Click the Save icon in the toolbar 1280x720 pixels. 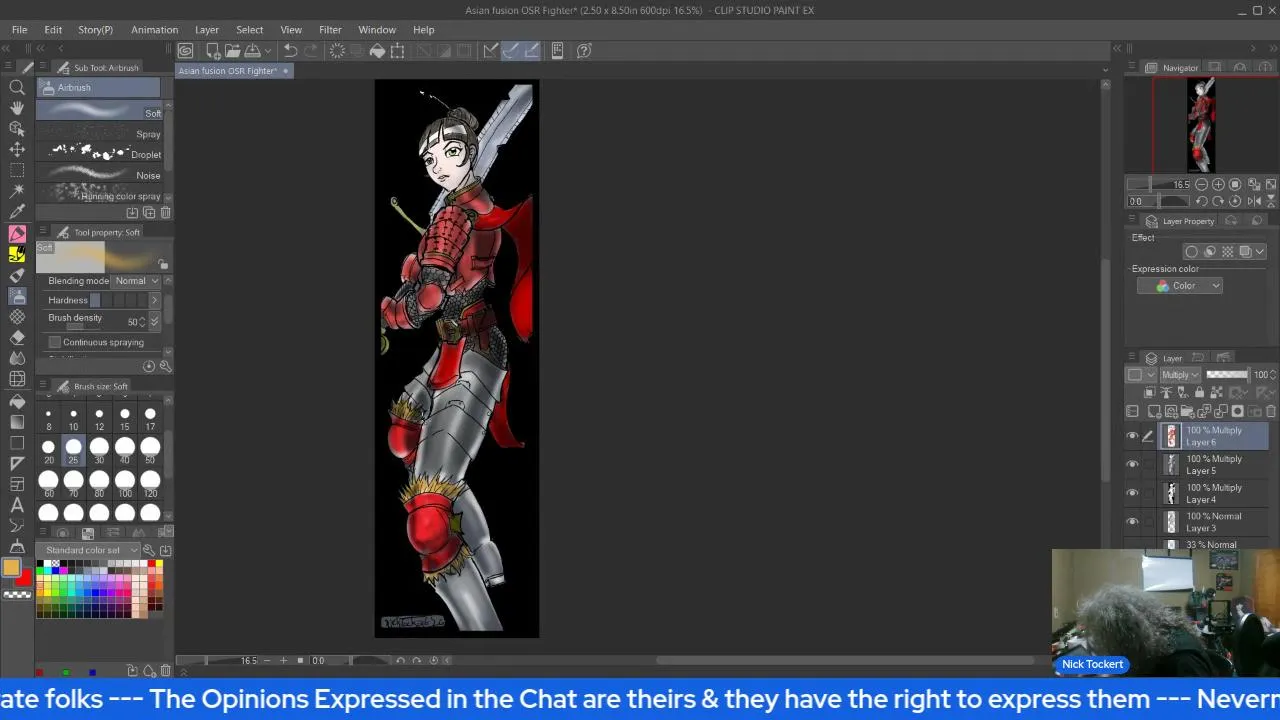click(x=253, y=50)
